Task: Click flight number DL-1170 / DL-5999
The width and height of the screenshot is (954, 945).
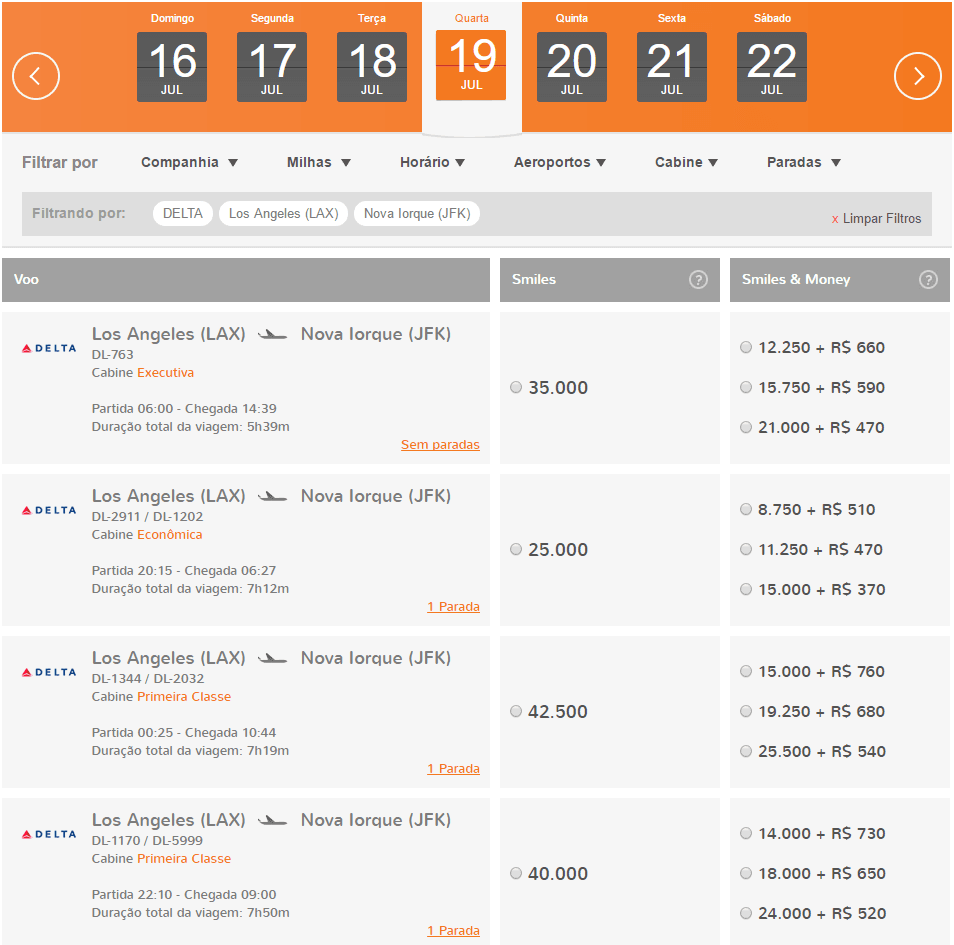Action: point(147,840)
